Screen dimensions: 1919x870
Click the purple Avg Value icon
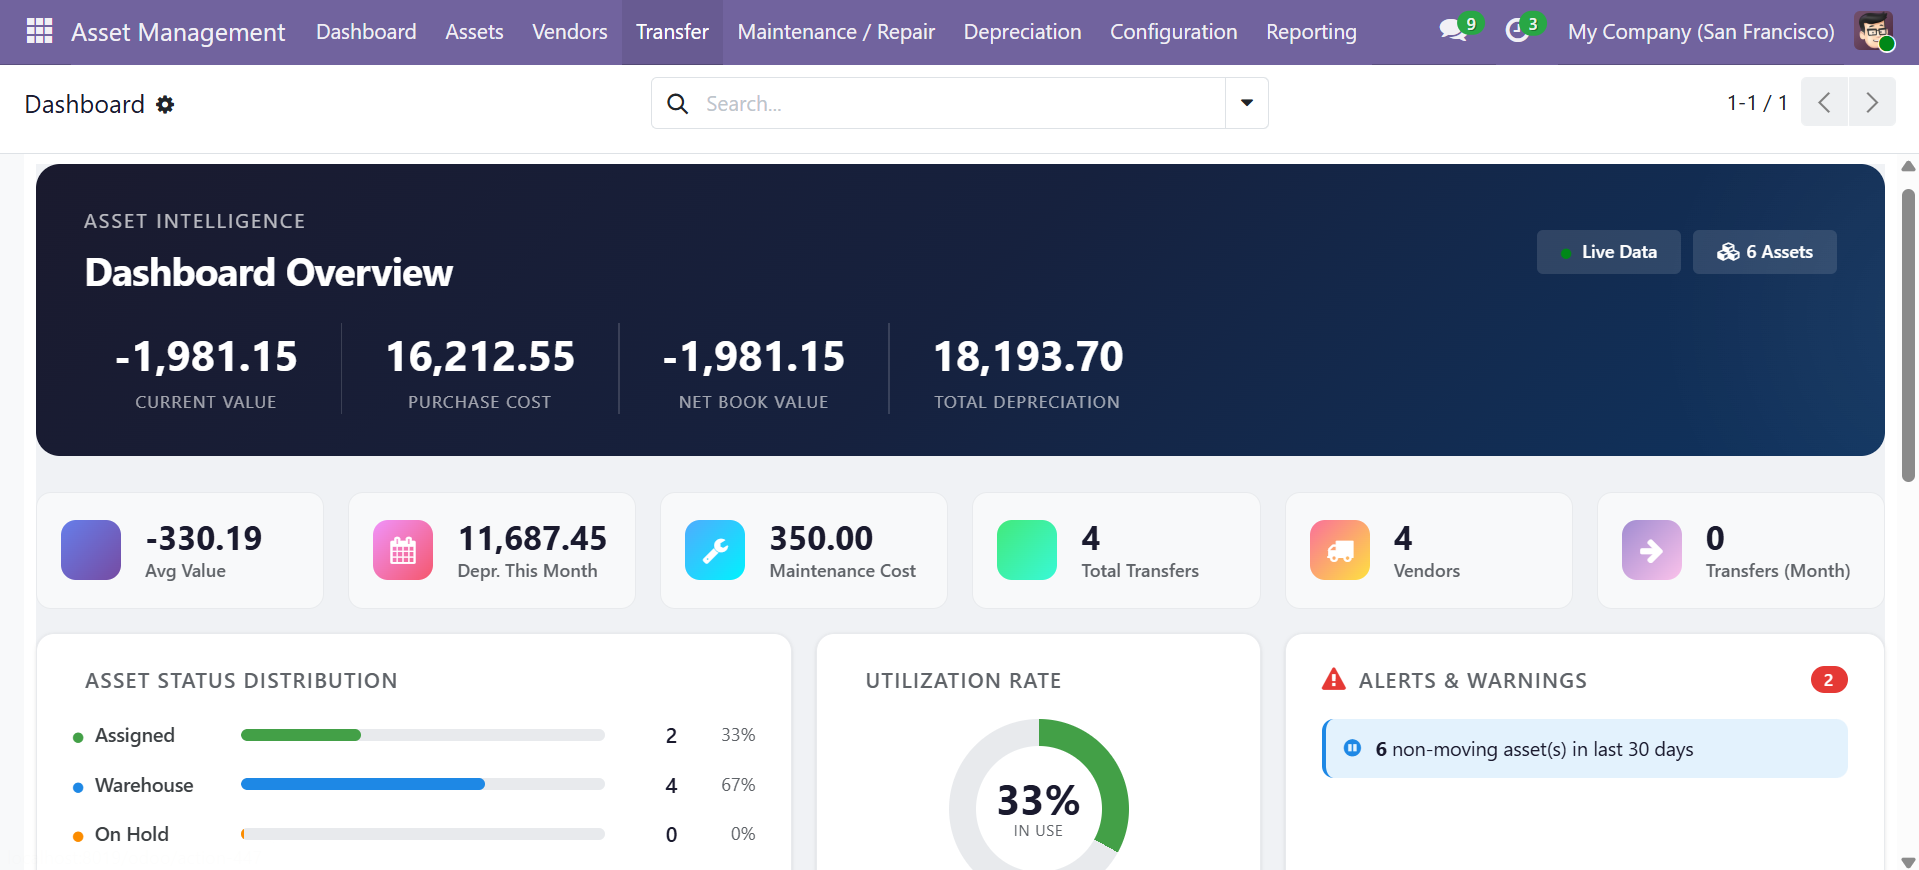(x=91, y=550)
